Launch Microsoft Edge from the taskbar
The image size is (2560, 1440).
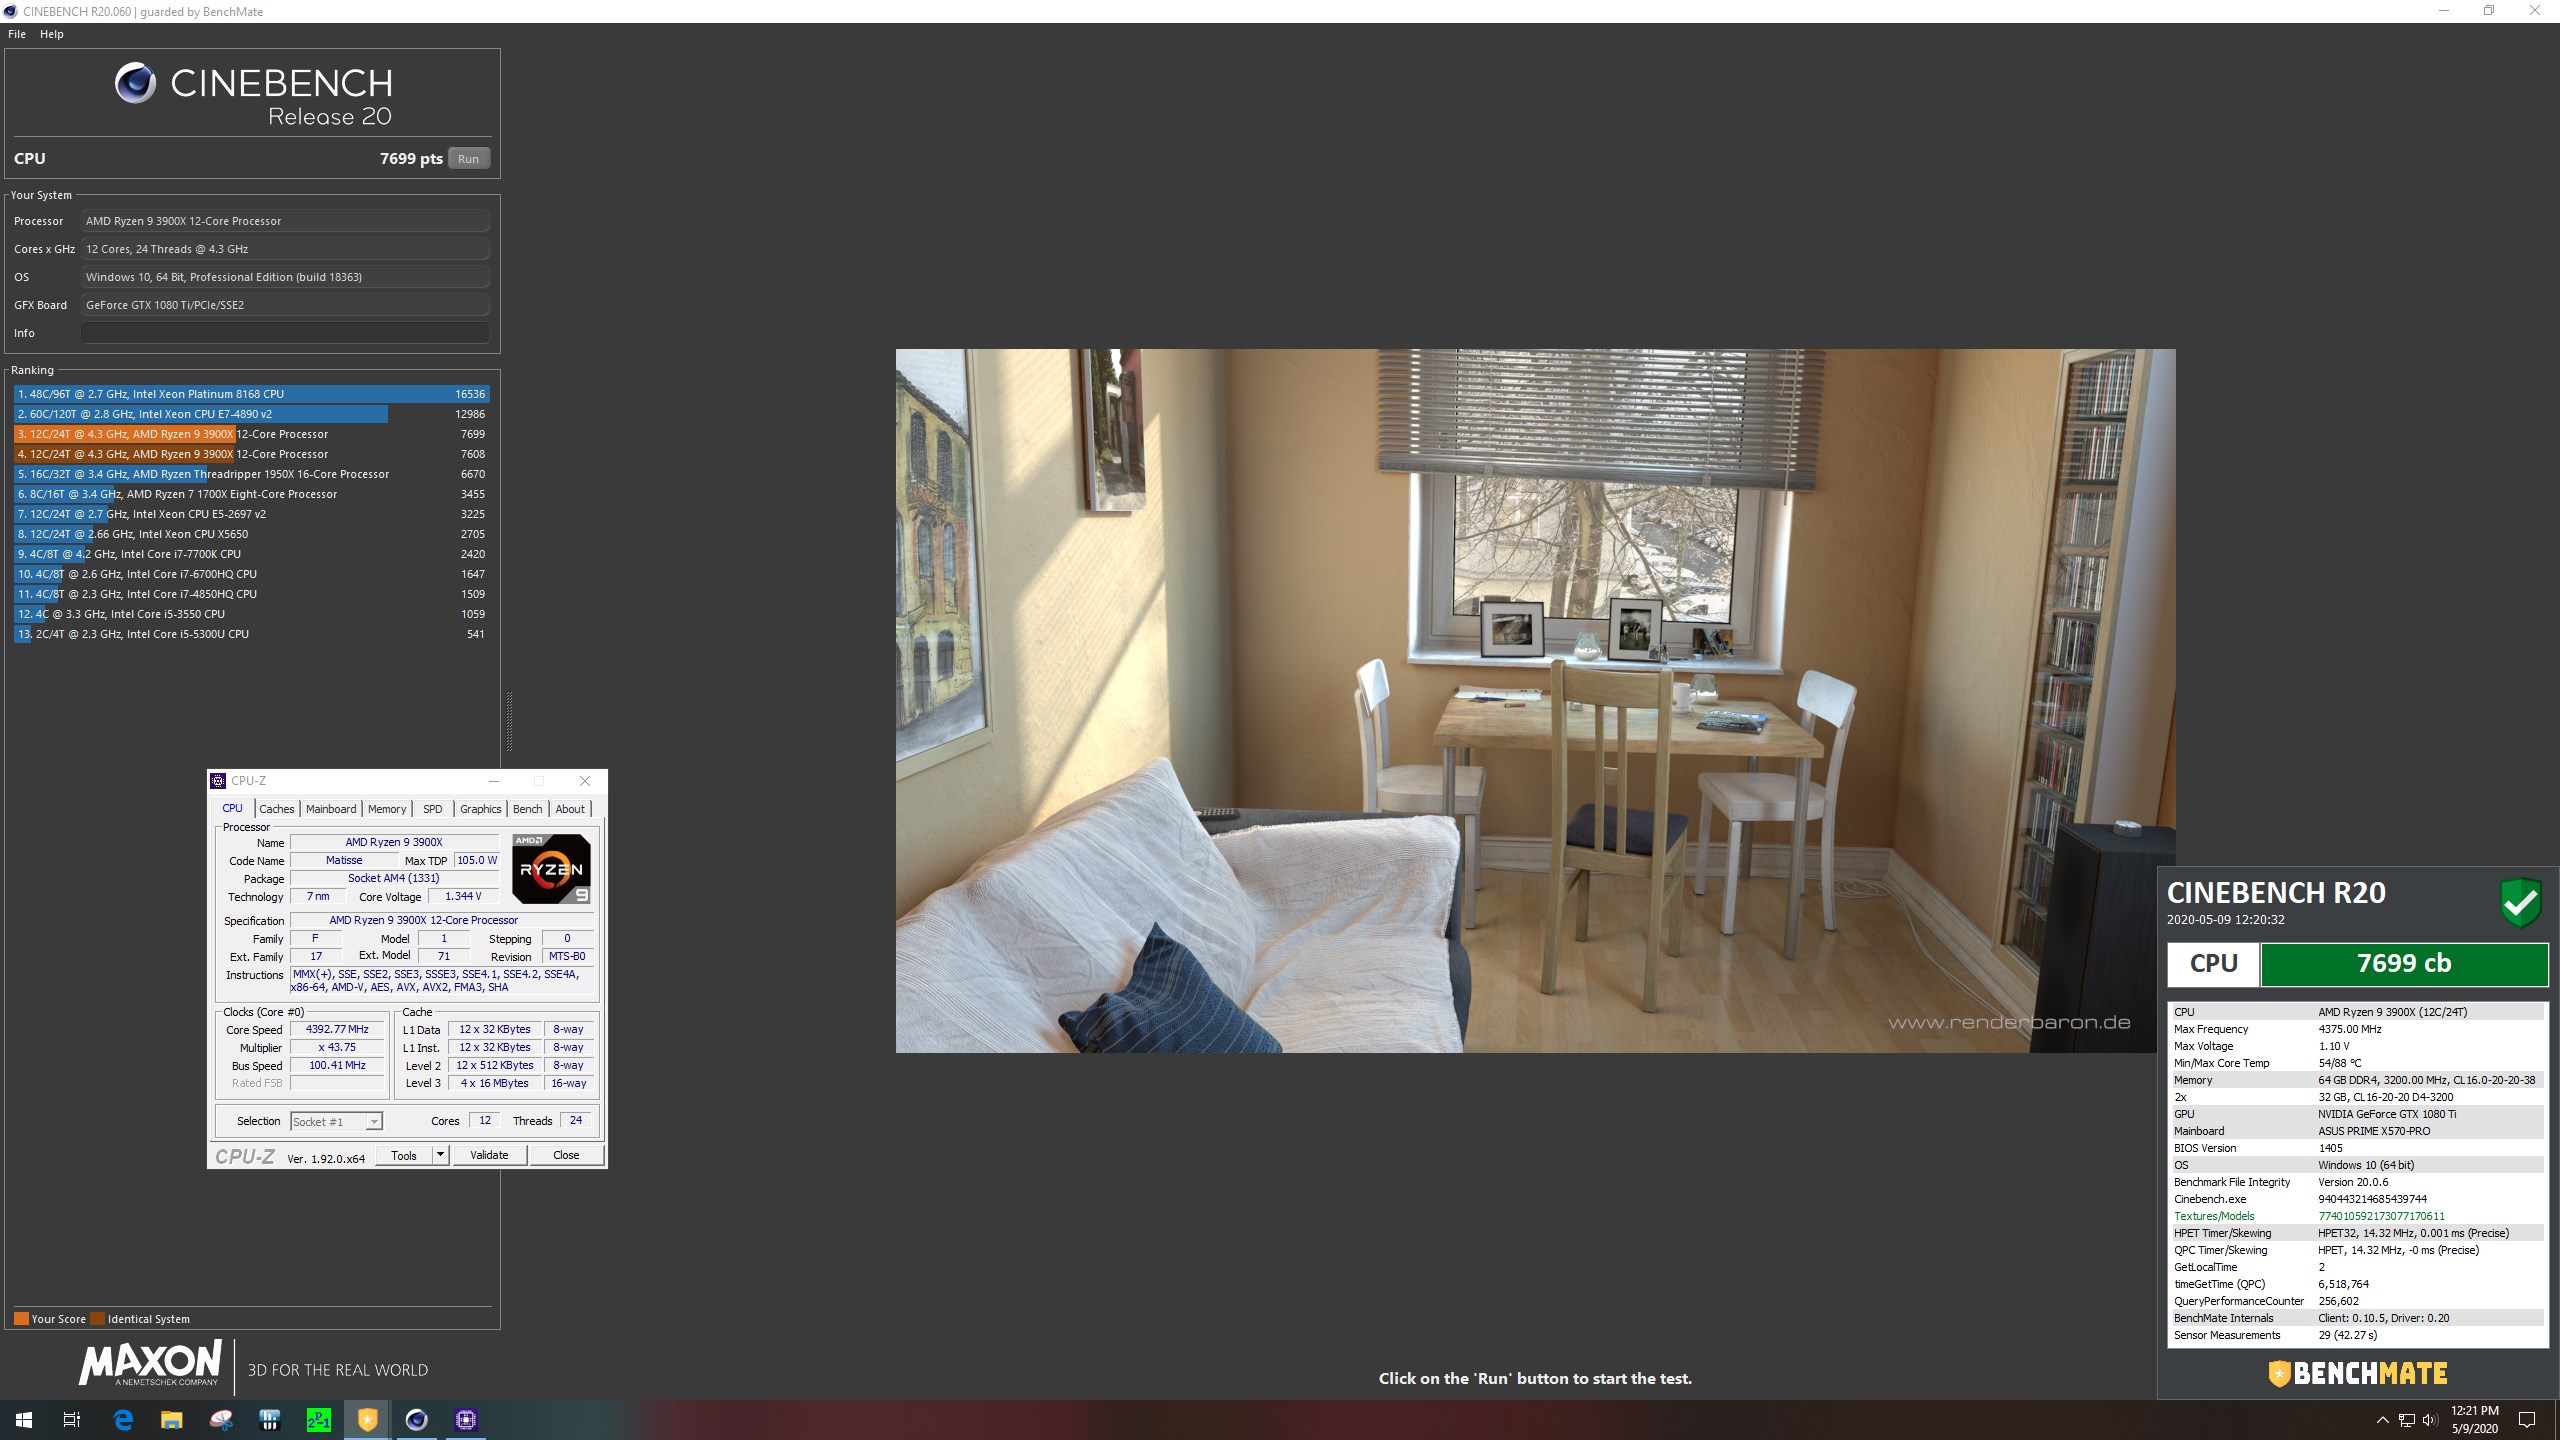(x=123, y=1419)
